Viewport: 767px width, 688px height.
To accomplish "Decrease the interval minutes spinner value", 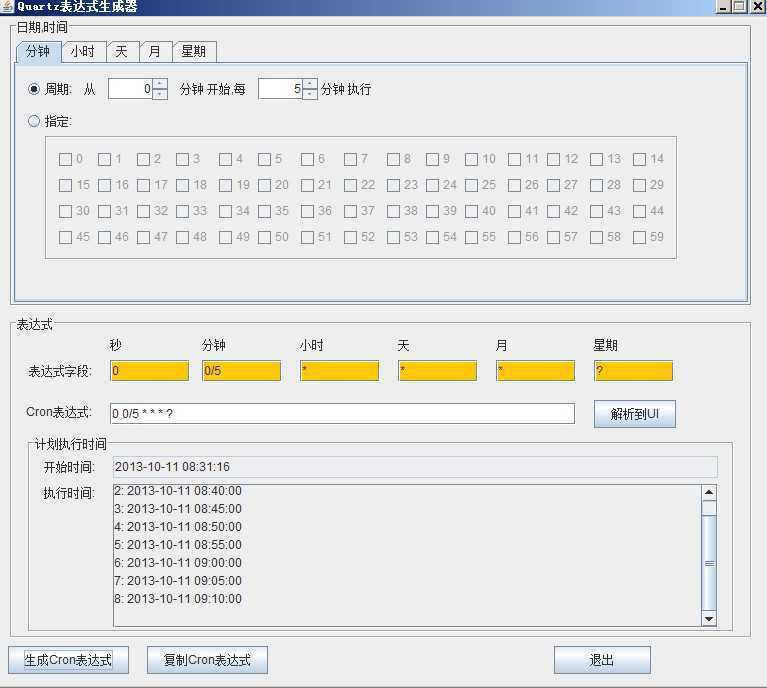I will click(310, 94).
